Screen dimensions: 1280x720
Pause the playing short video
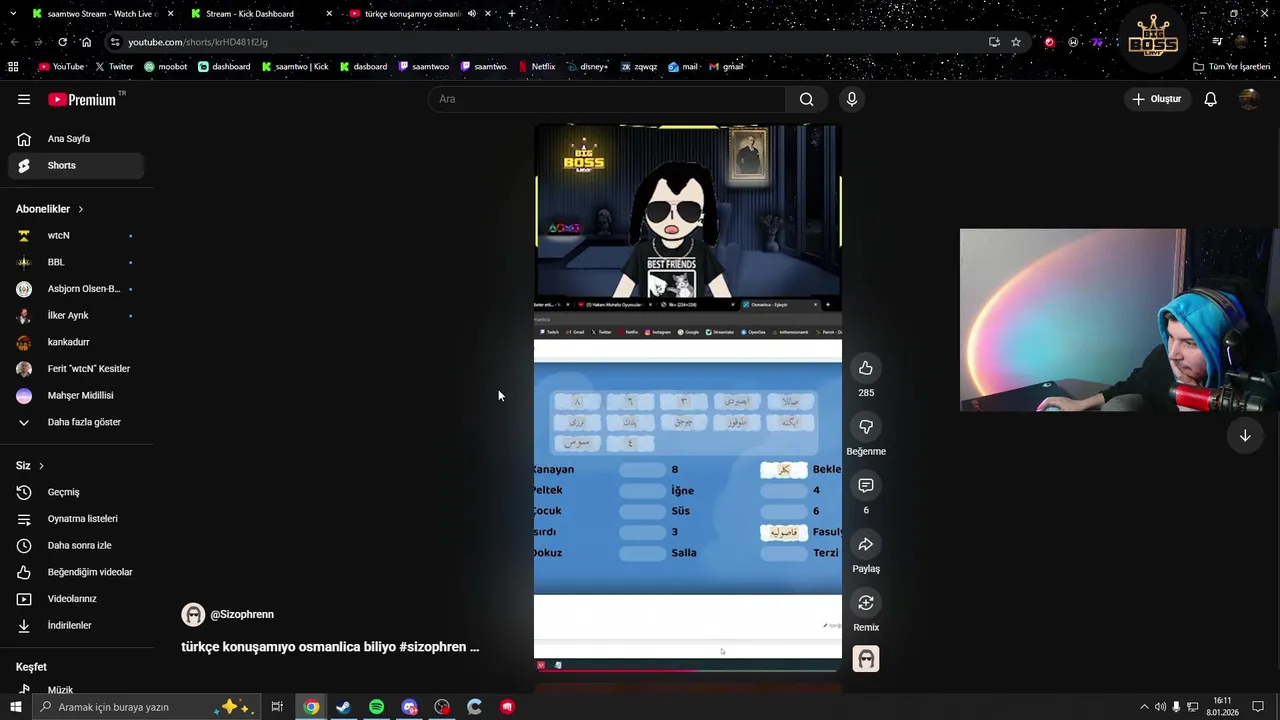pyautogui.click(x=688, y=400)
